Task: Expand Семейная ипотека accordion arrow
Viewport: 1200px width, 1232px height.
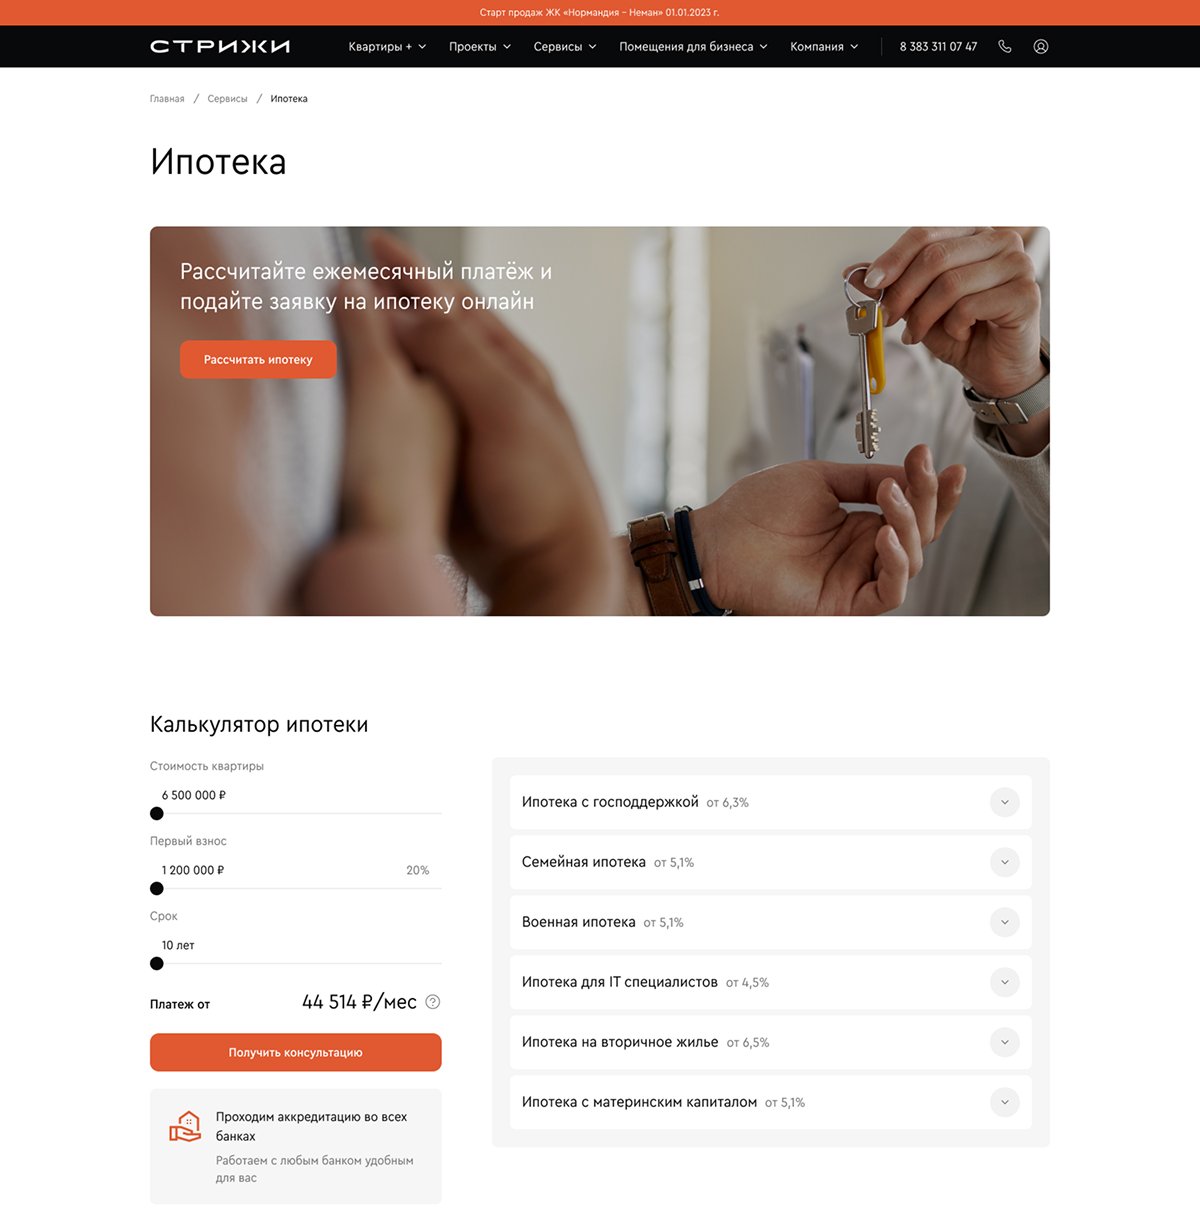Action: click(x=1005, y=862)
